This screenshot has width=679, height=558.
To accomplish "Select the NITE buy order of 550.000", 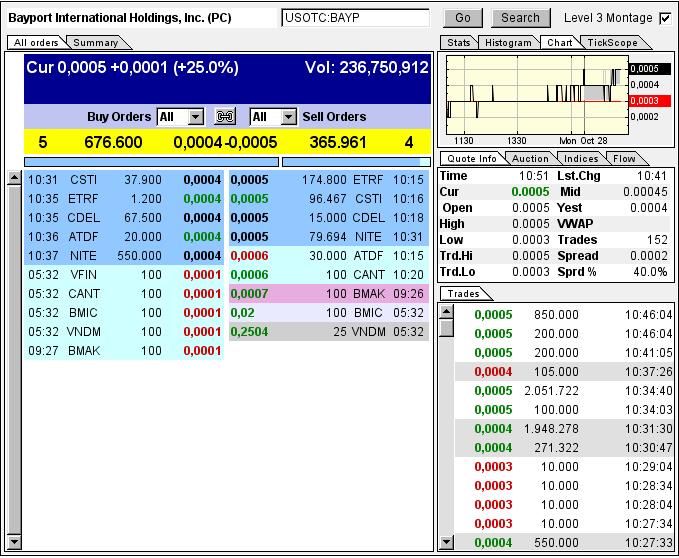I will pyautogui.click(x=124, y=256).
